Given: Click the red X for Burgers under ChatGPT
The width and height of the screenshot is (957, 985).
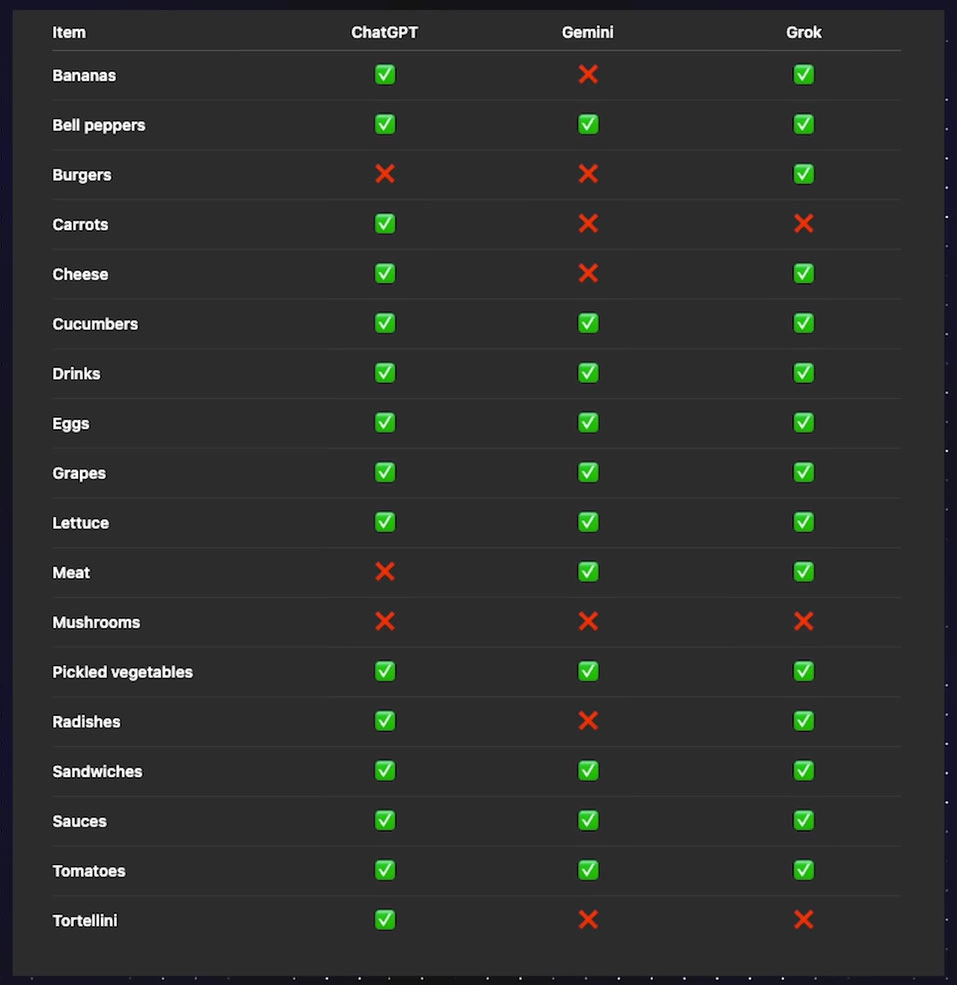Looking at the screenshot, I should pos(385,174).
